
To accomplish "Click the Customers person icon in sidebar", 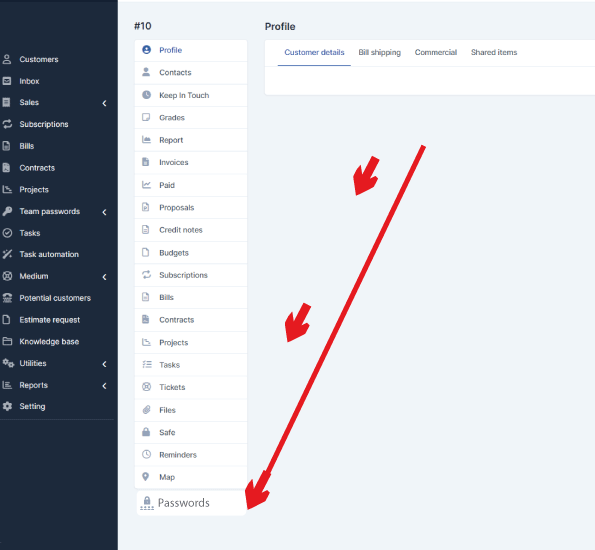I will (x=6, y=59).
